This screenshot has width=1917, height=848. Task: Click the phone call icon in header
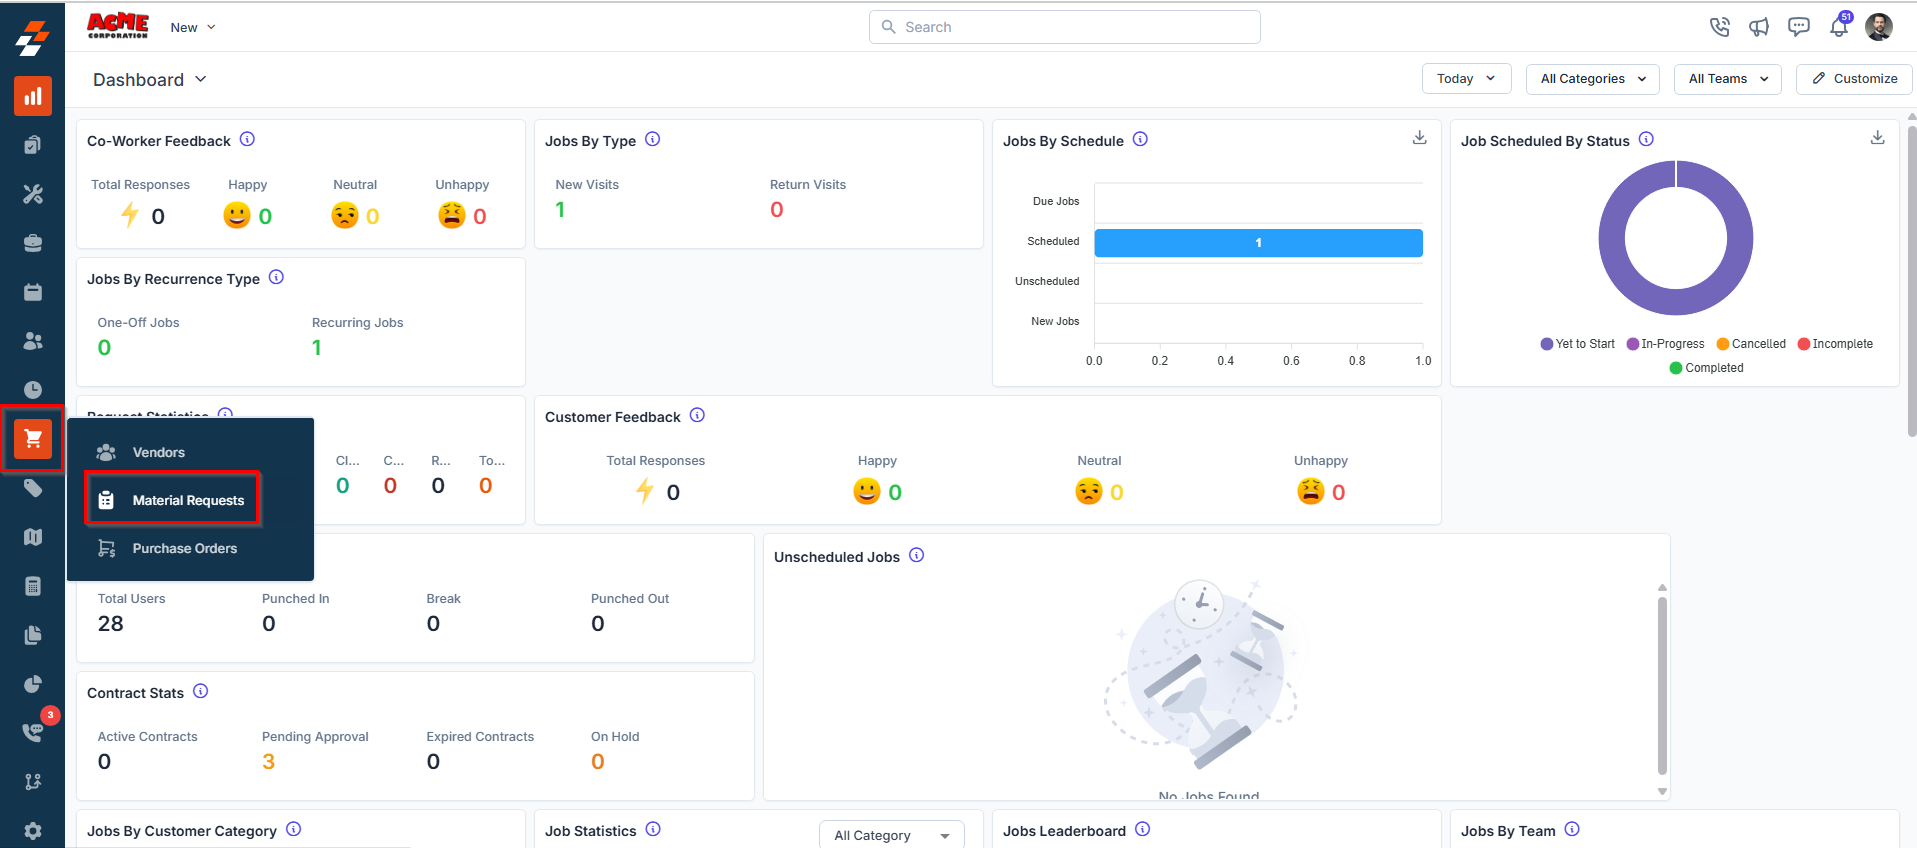click(x=1719, y=27)
